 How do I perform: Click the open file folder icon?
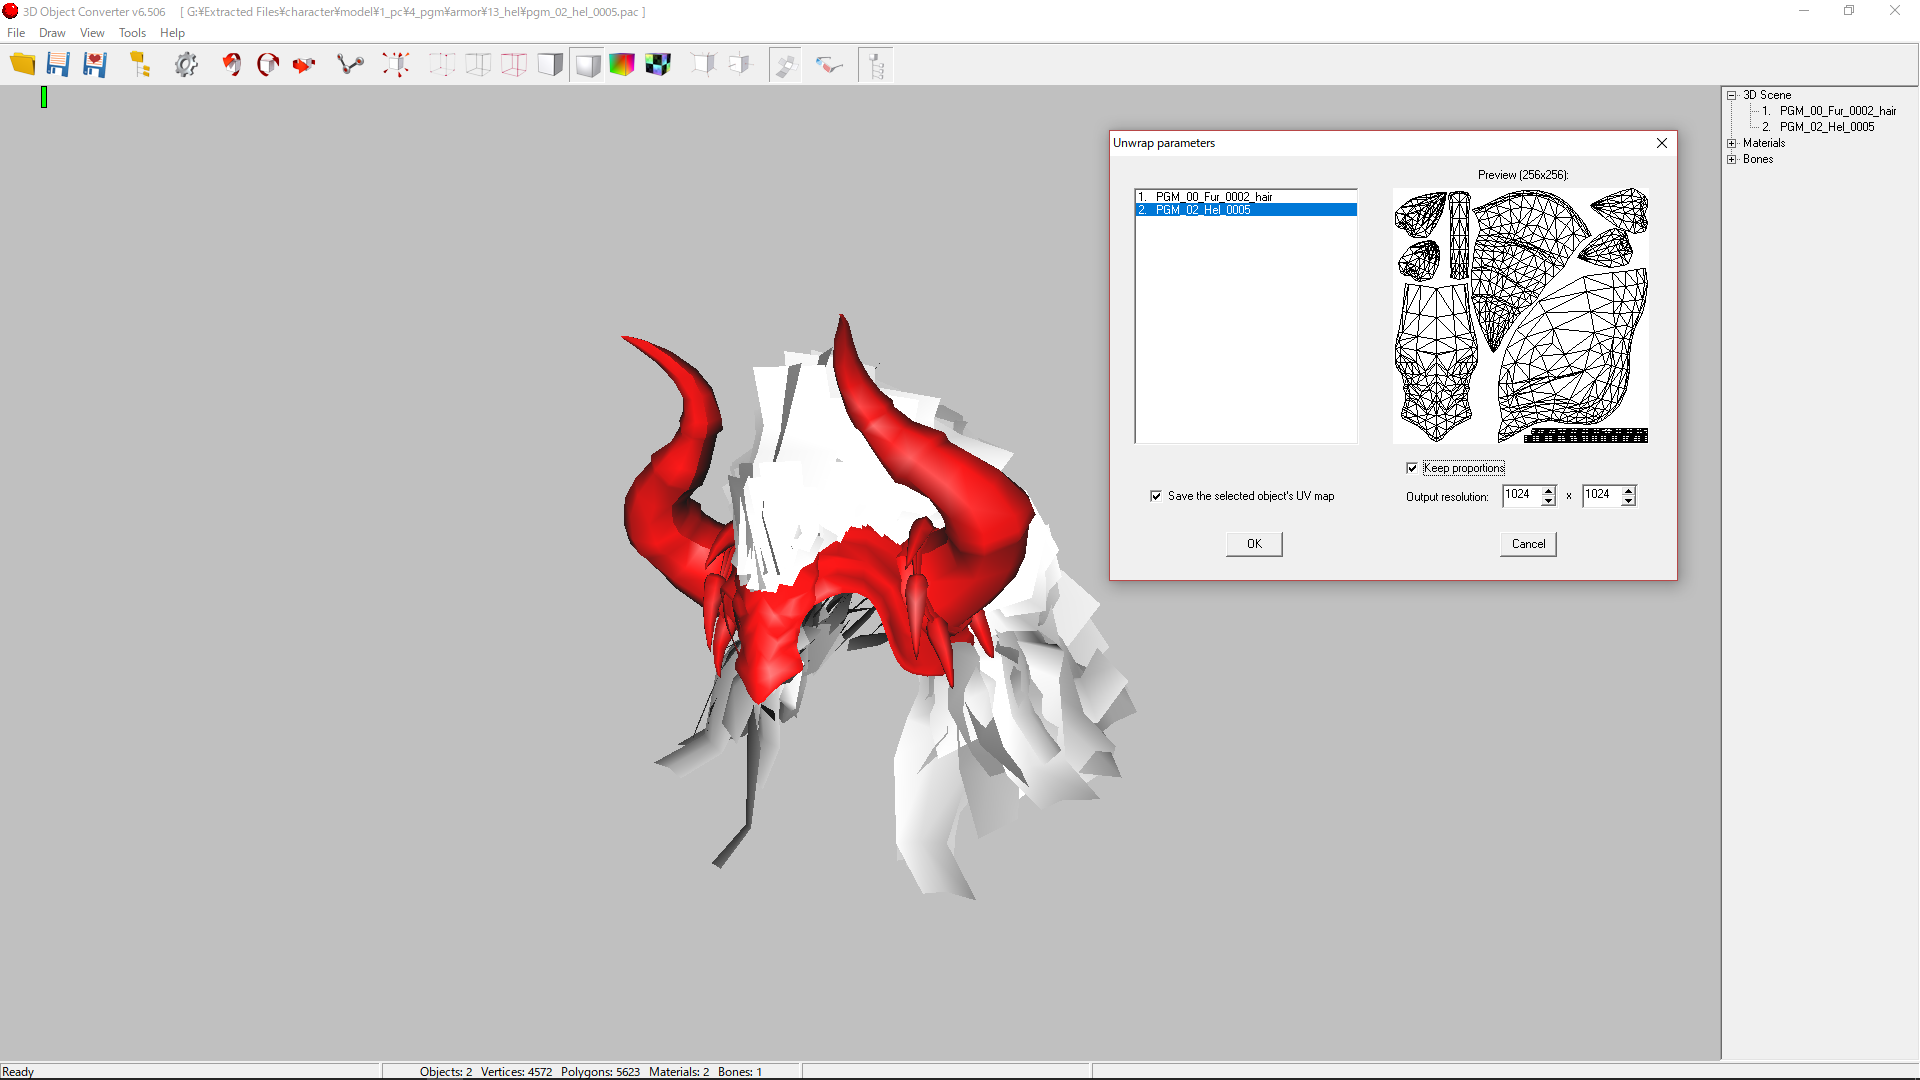click(22, 65)
